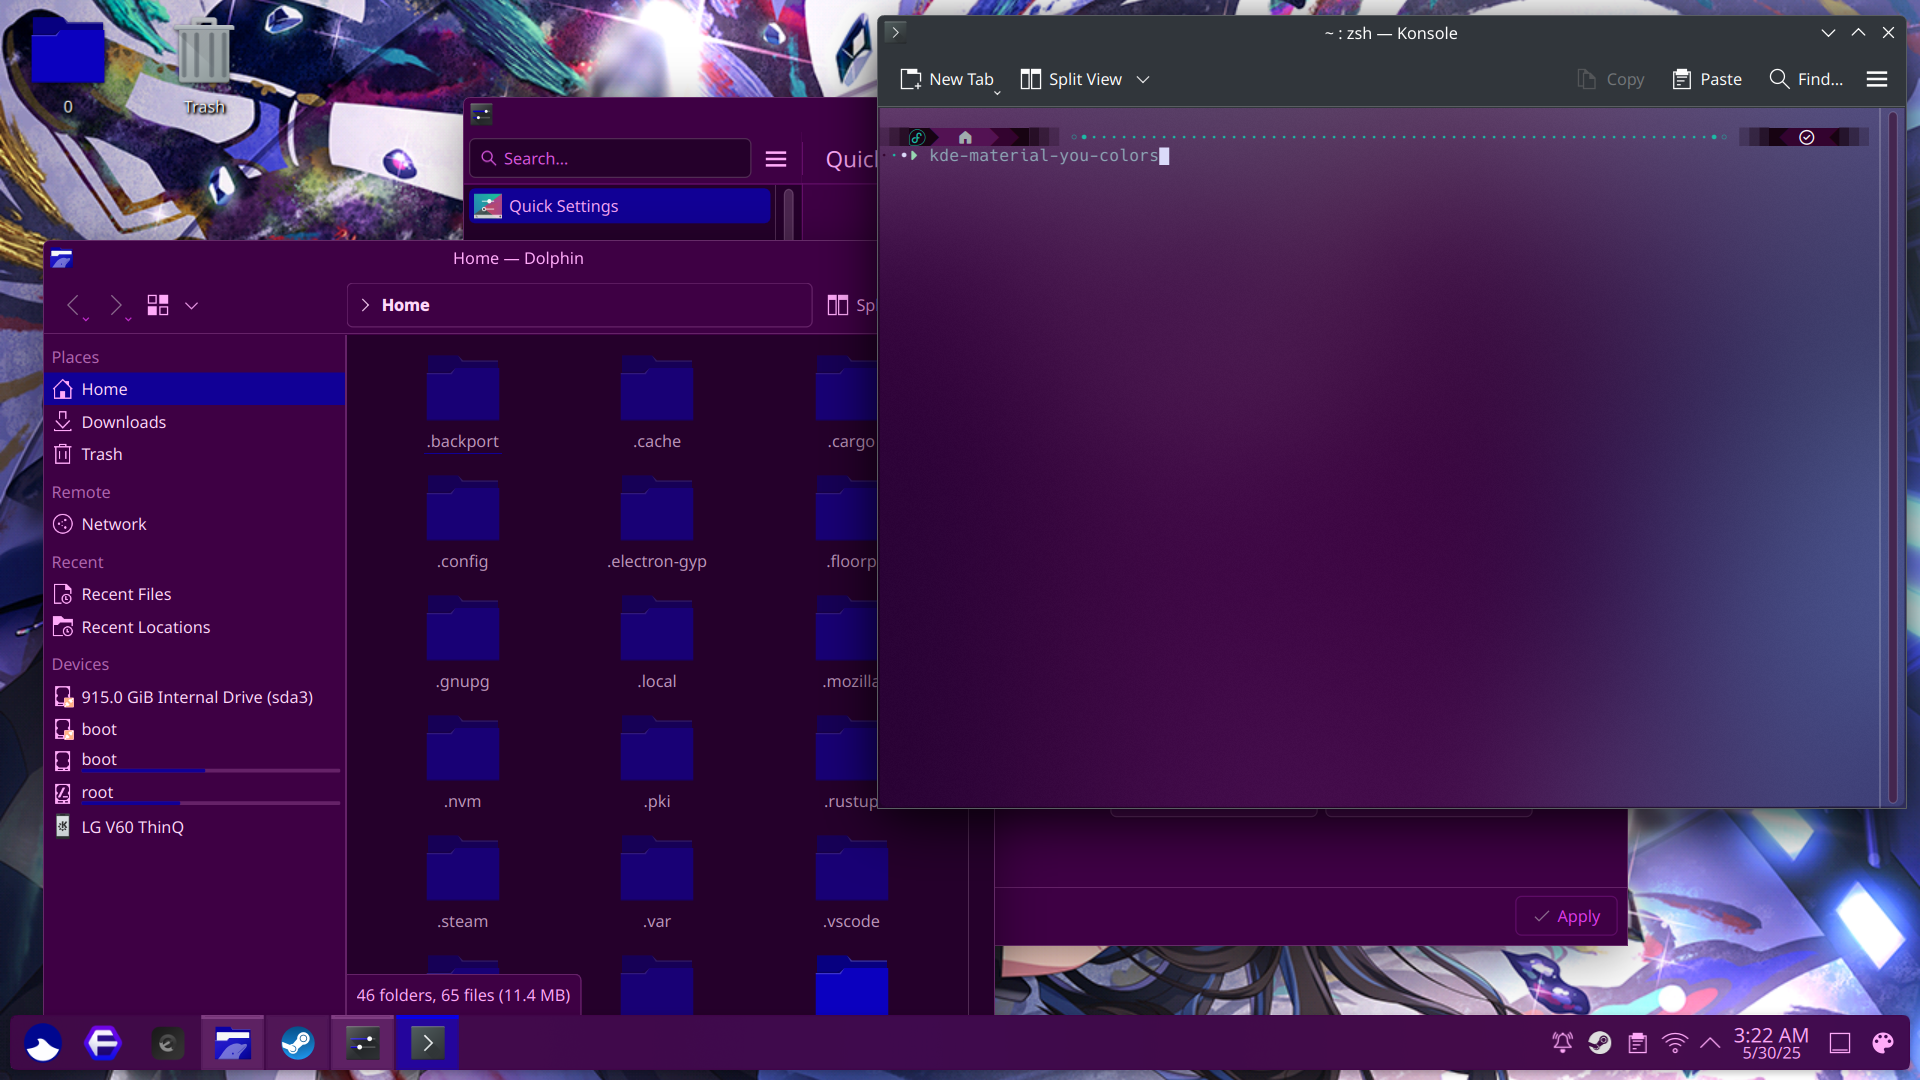The image size is (1920, 1080).
Task: Select Quick Settings in System Settings sidebar
Action: [x=620, y=206]
